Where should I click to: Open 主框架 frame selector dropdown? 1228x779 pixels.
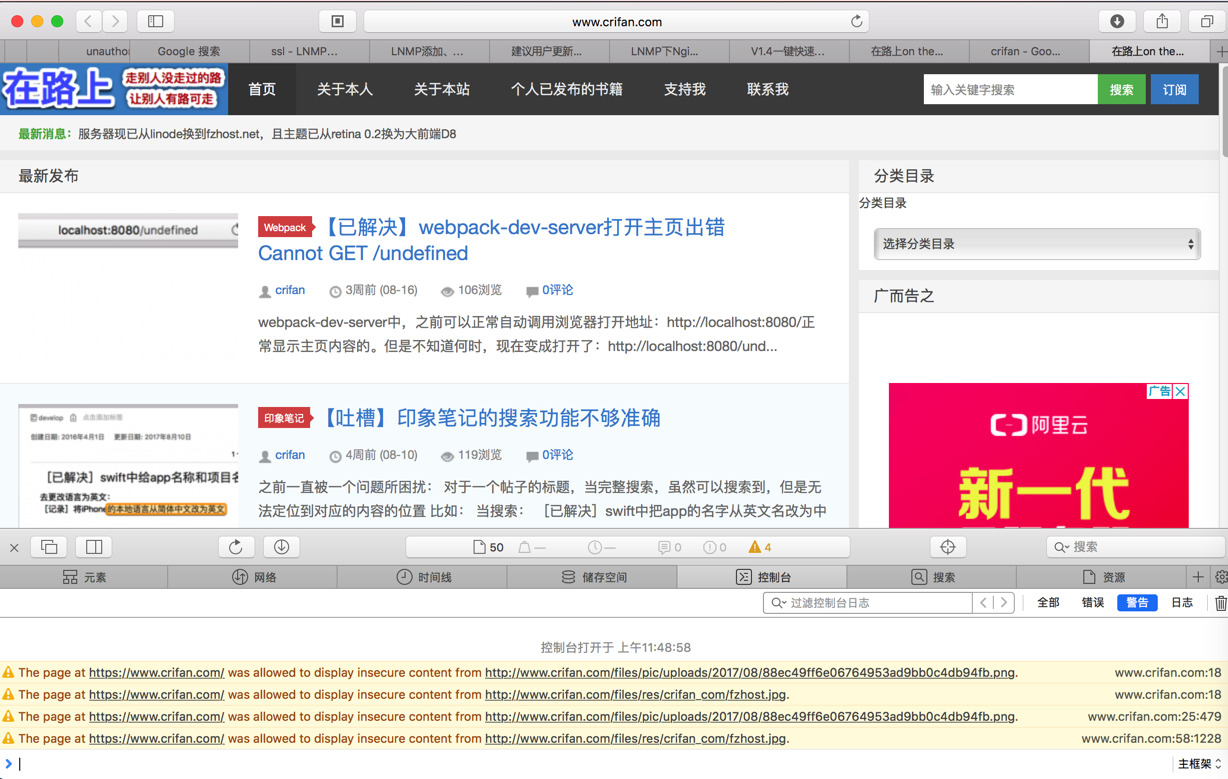1199,764
